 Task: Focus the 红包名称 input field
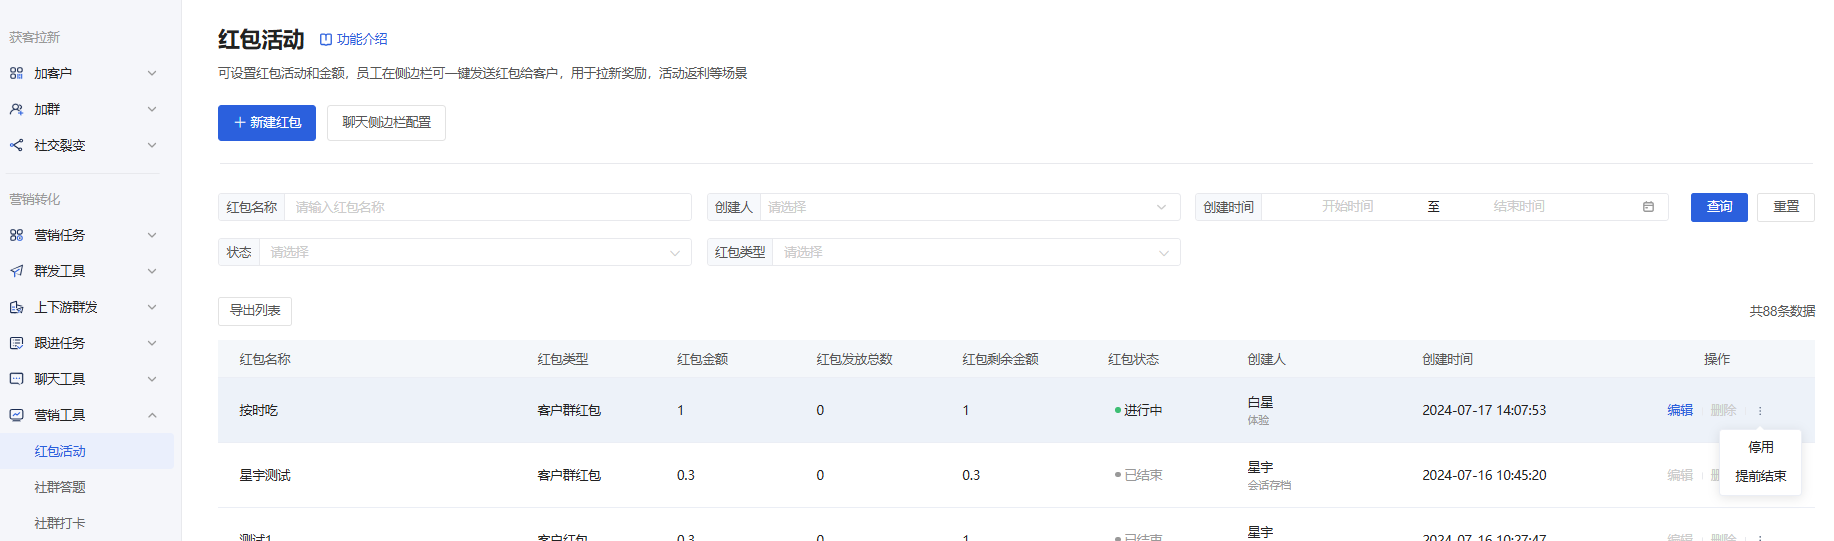click(488, 207)
